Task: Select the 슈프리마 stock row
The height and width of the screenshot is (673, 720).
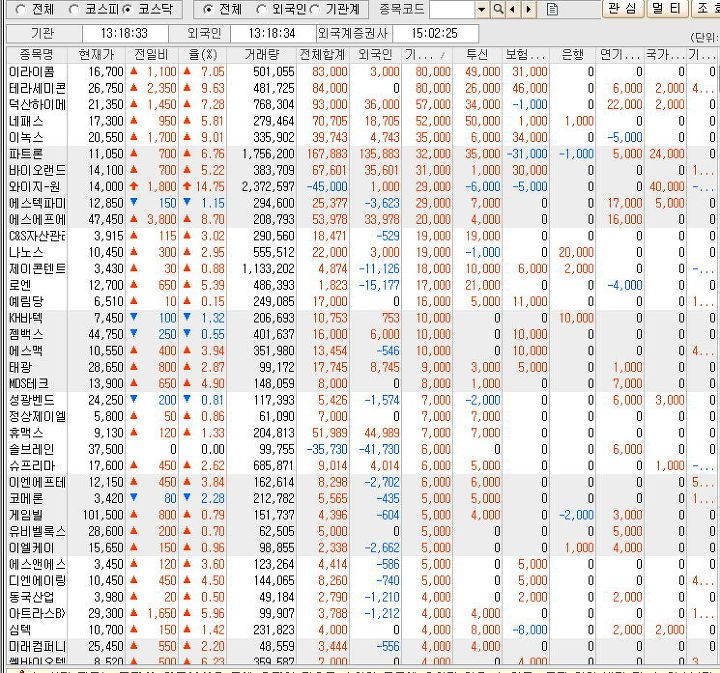Action: (363, 466)
